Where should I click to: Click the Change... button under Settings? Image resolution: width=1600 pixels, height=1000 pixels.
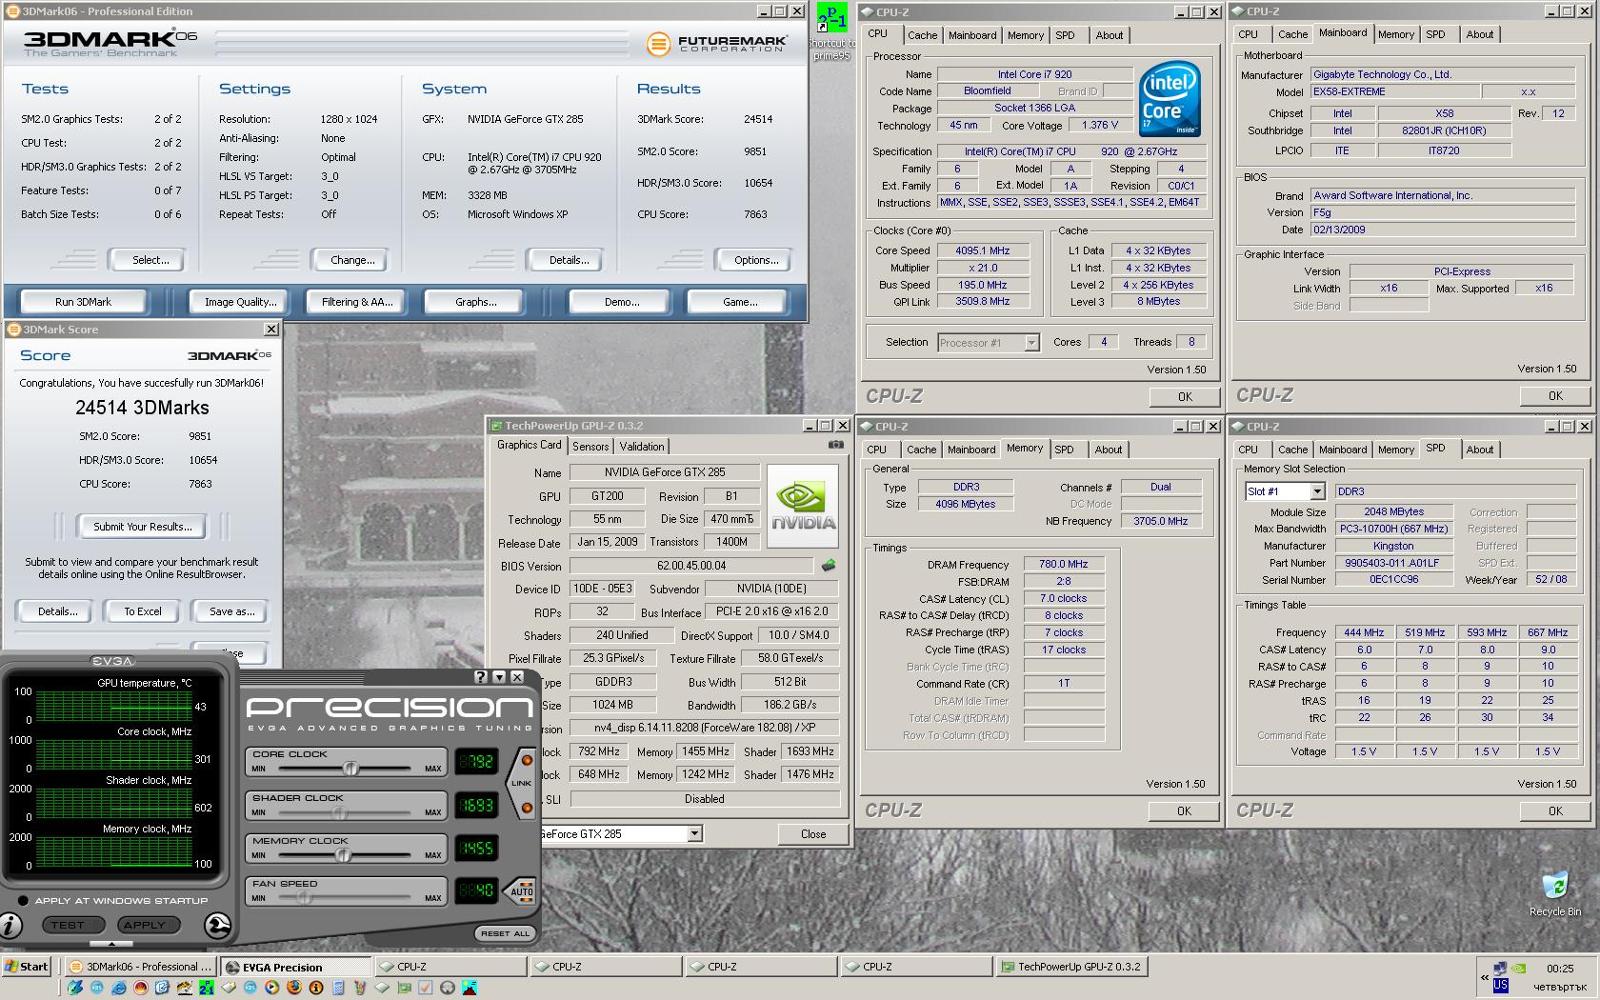coord(352,260)
